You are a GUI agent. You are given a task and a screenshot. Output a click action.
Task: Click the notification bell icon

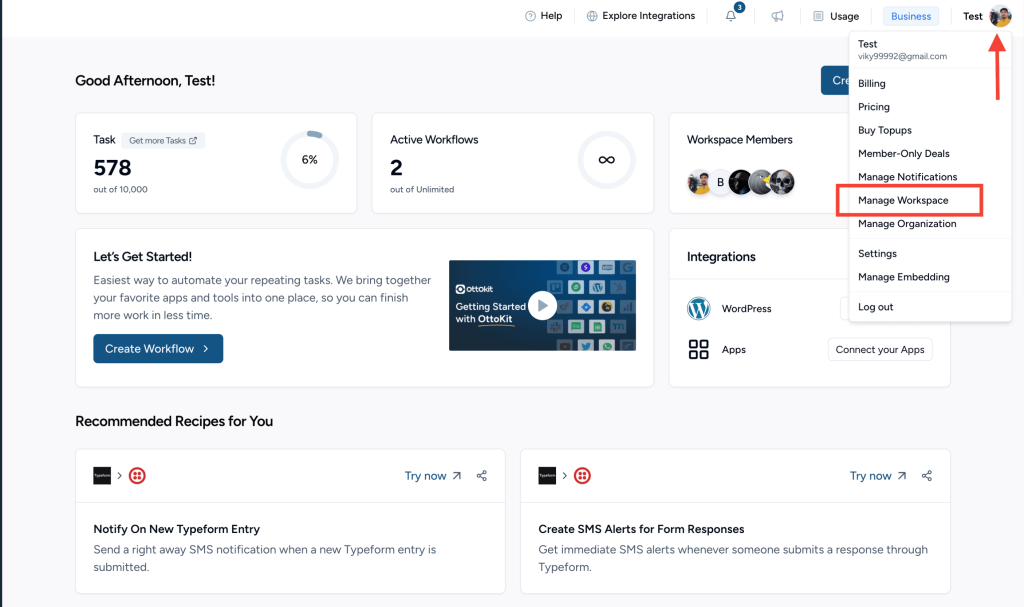731,16
